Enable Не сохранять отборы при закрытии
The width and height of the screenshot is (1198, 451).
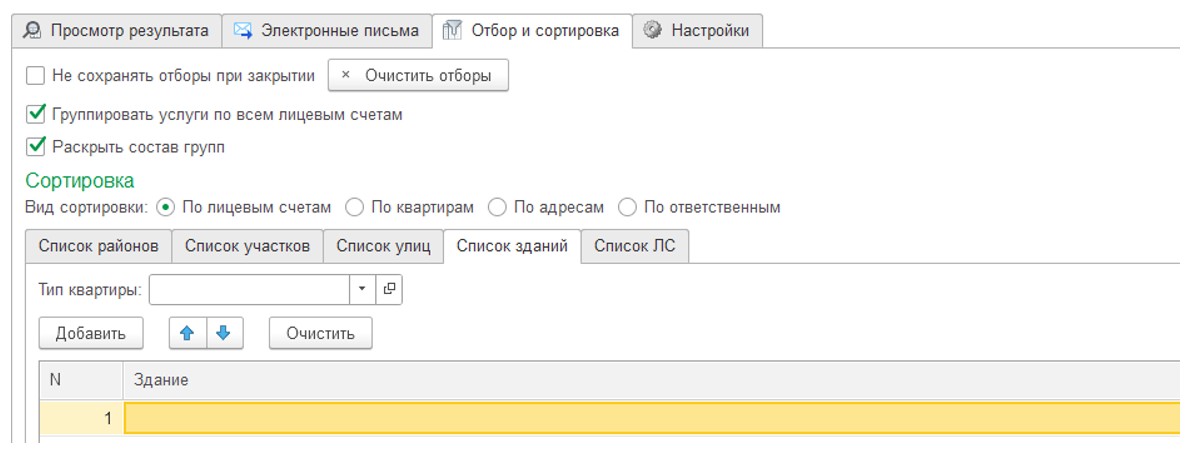(36, 76)
